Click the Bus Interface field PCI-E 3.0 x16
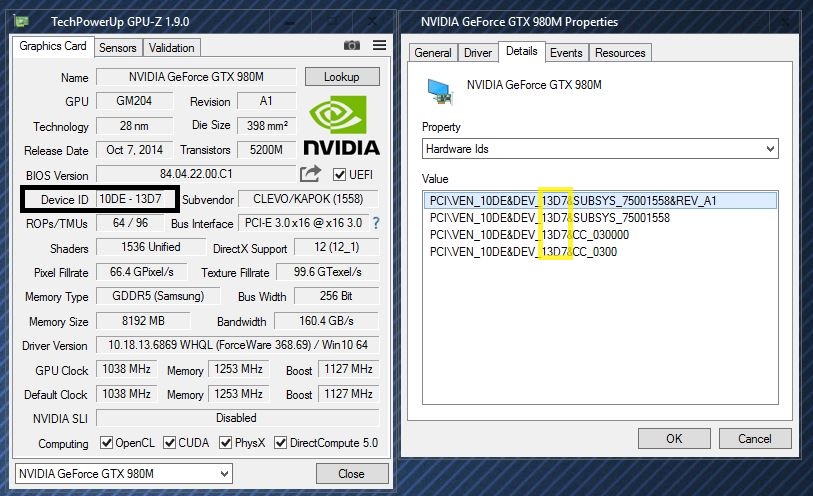This screenshot has width=813, height=496. 303,223
